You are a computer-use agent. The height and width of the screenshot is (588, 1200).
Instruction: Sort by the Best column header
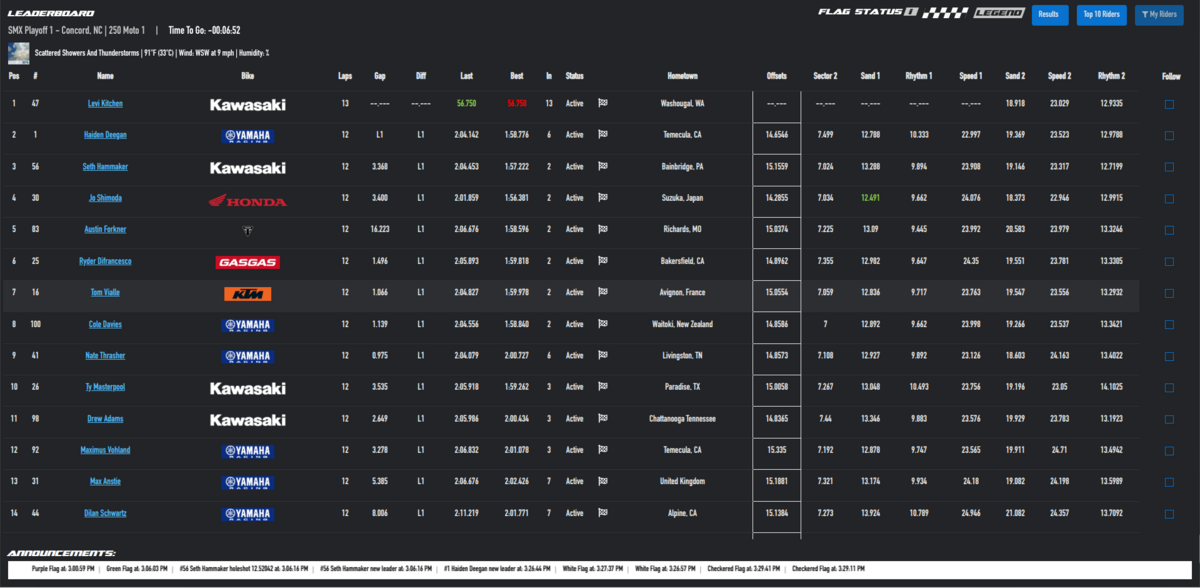(516, 76)
